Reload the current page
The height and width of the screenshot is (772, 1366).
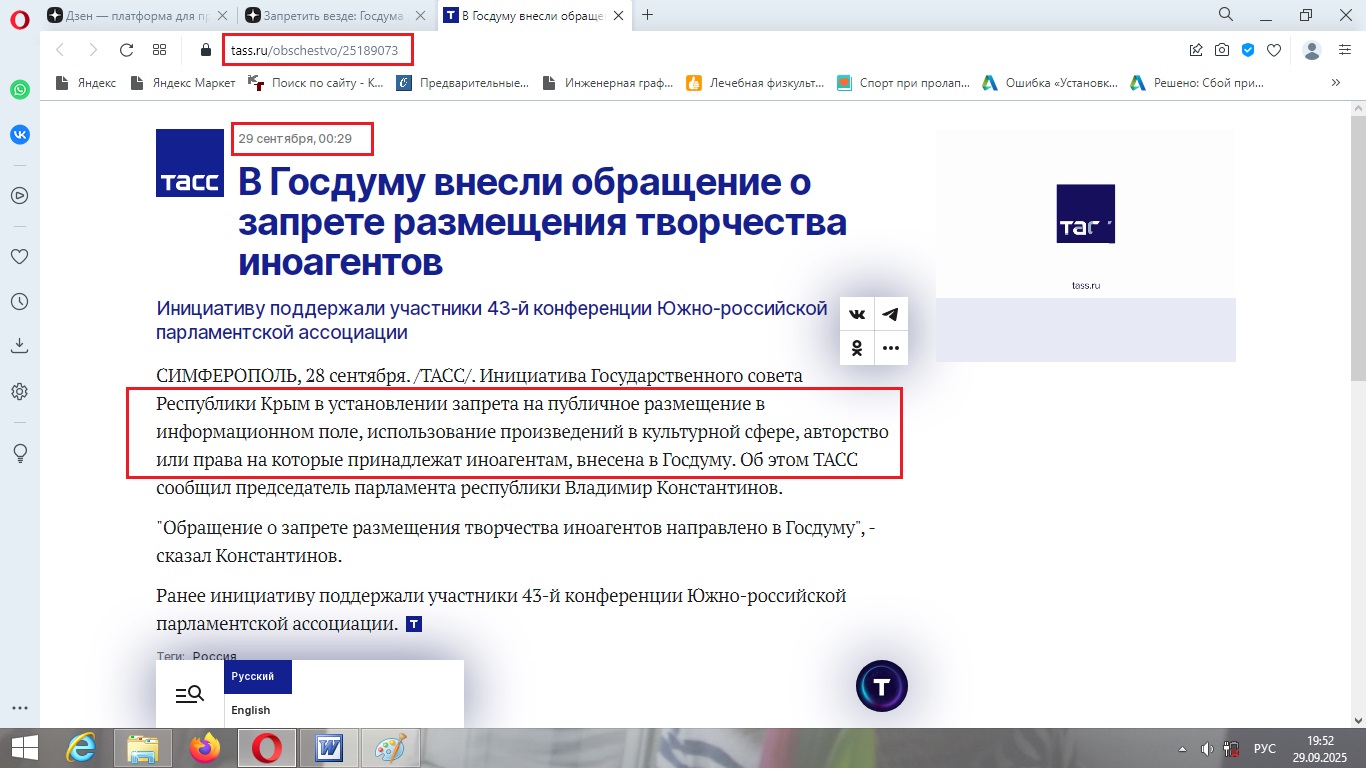pos(126,50)
